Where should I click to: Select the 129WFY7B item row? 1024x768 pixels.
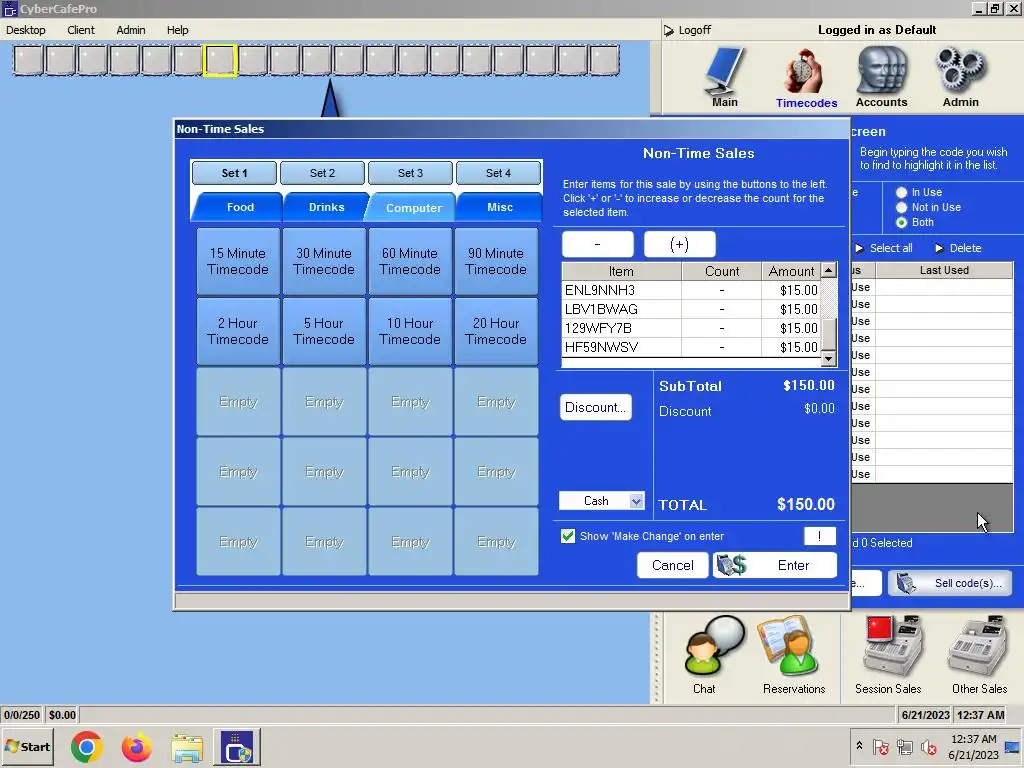(x=690, y=328)
